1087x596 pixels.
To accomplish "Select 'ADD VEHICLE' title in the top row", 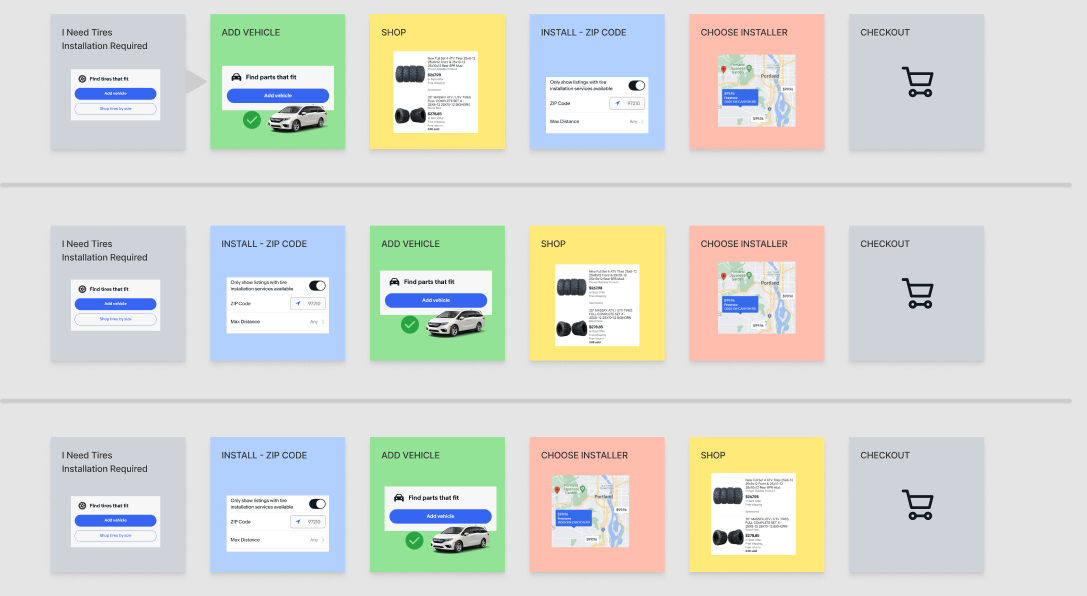I will coord(251,33).
